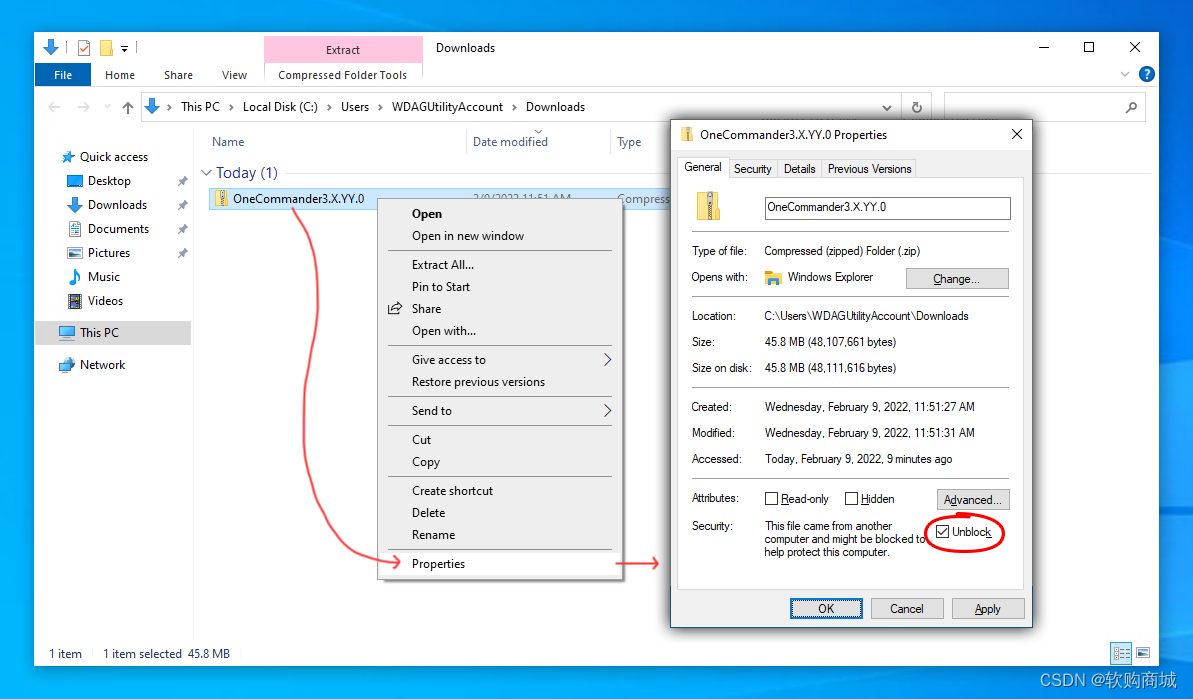Choose Restore previous versions
Viewport: 1193px width, 699px height.
click(478, 382)
